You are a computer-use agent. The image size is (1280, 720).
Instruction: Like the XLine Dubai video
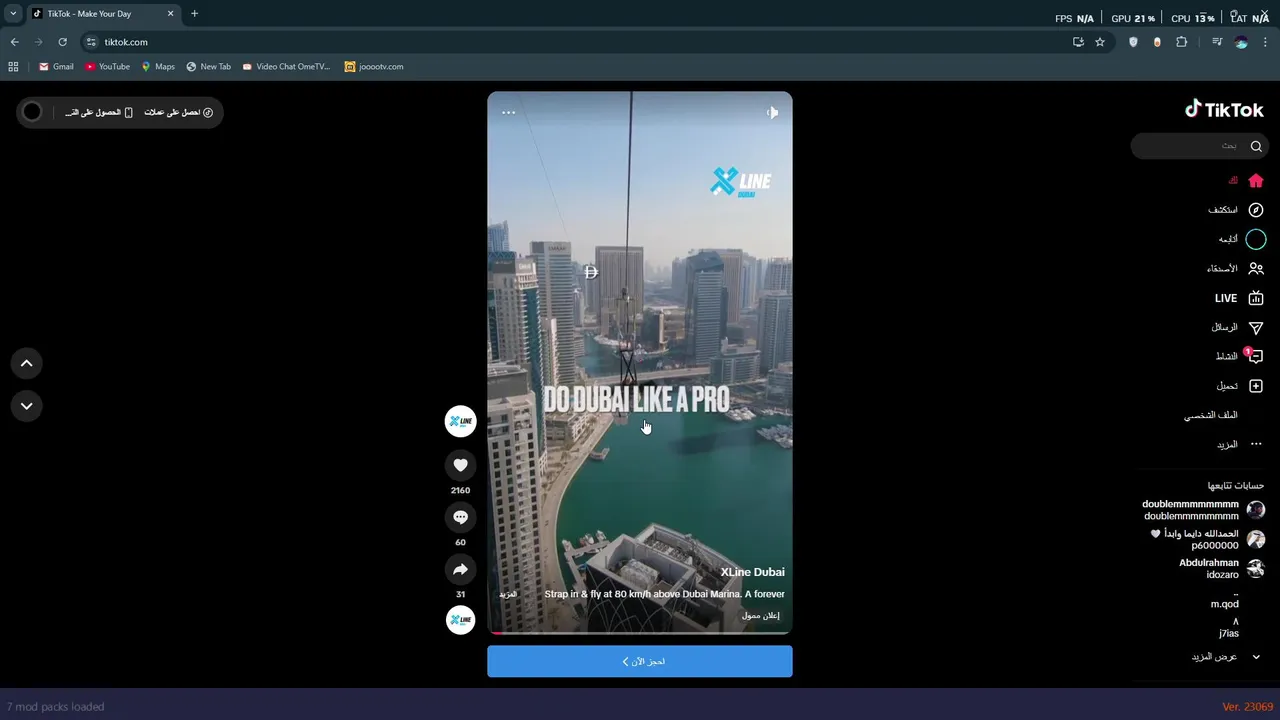(x=460, y=465)
